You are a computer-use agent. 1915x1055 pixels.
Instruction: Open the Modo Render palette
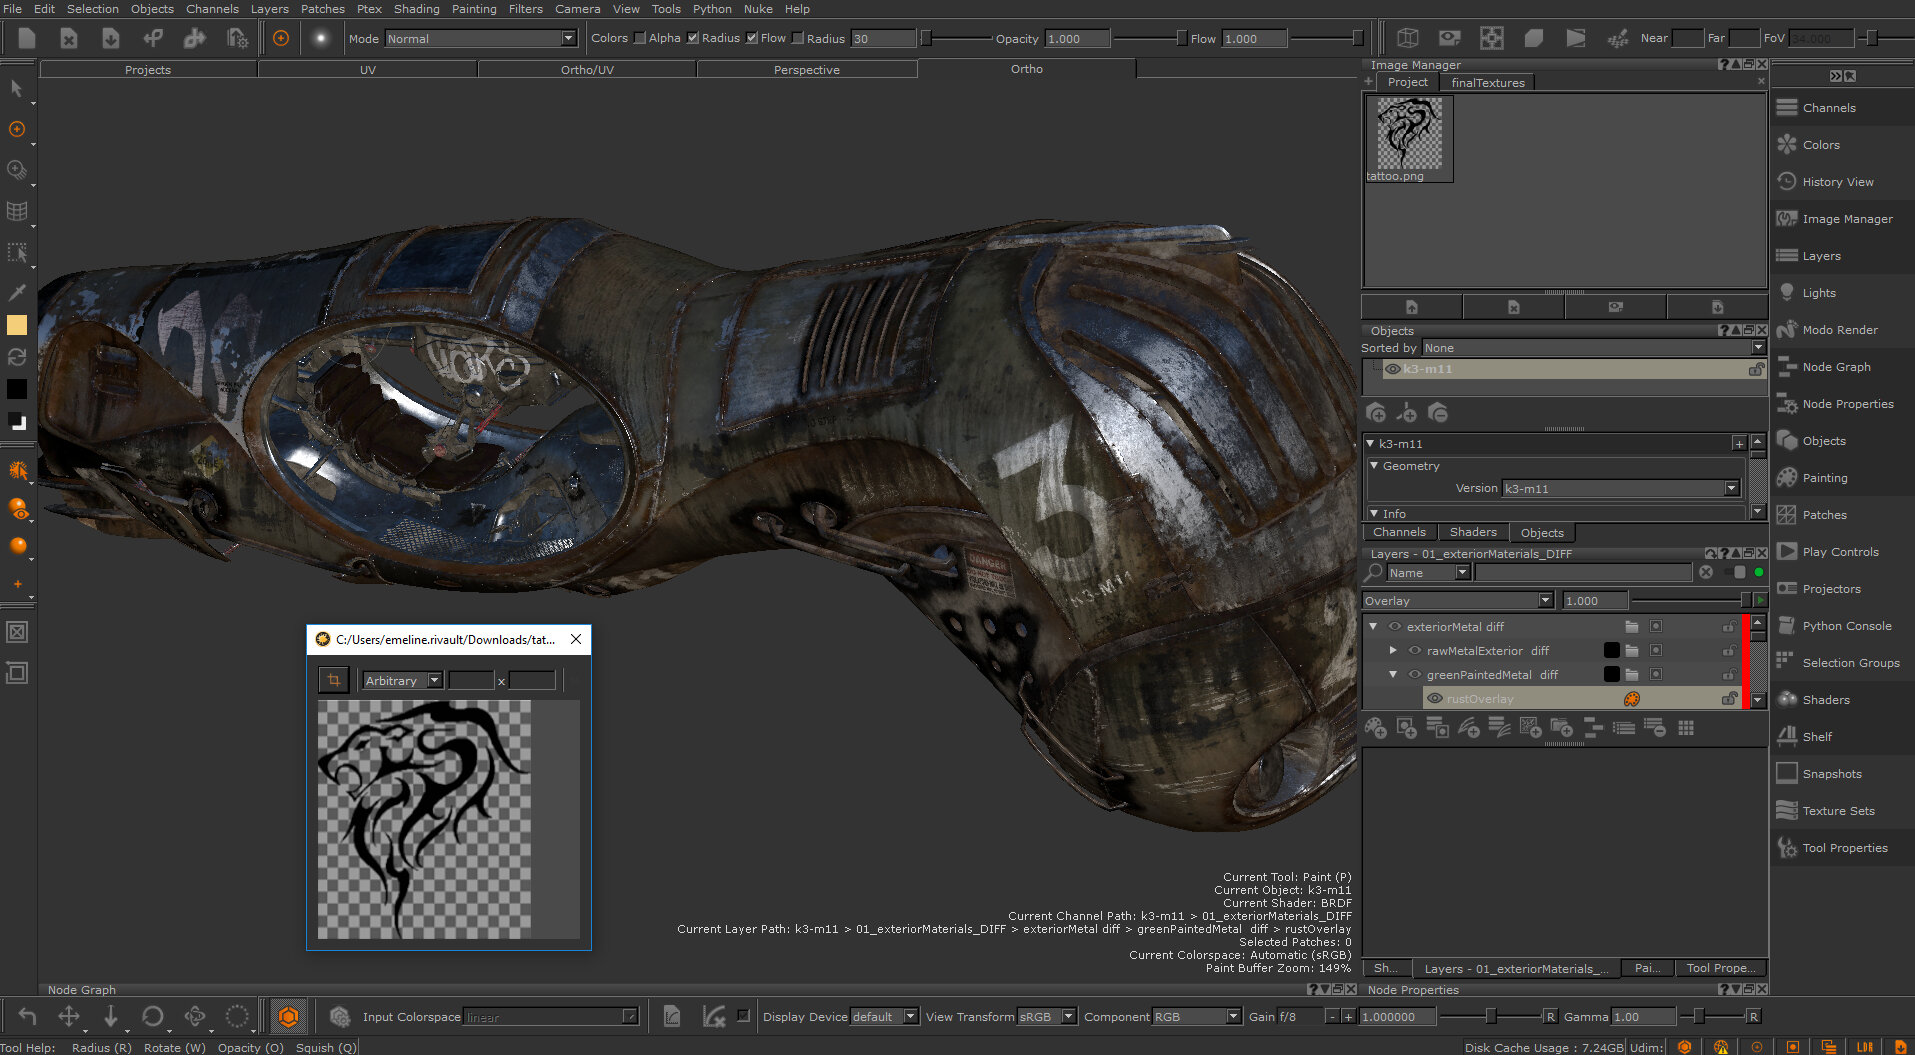(1839, 330)
